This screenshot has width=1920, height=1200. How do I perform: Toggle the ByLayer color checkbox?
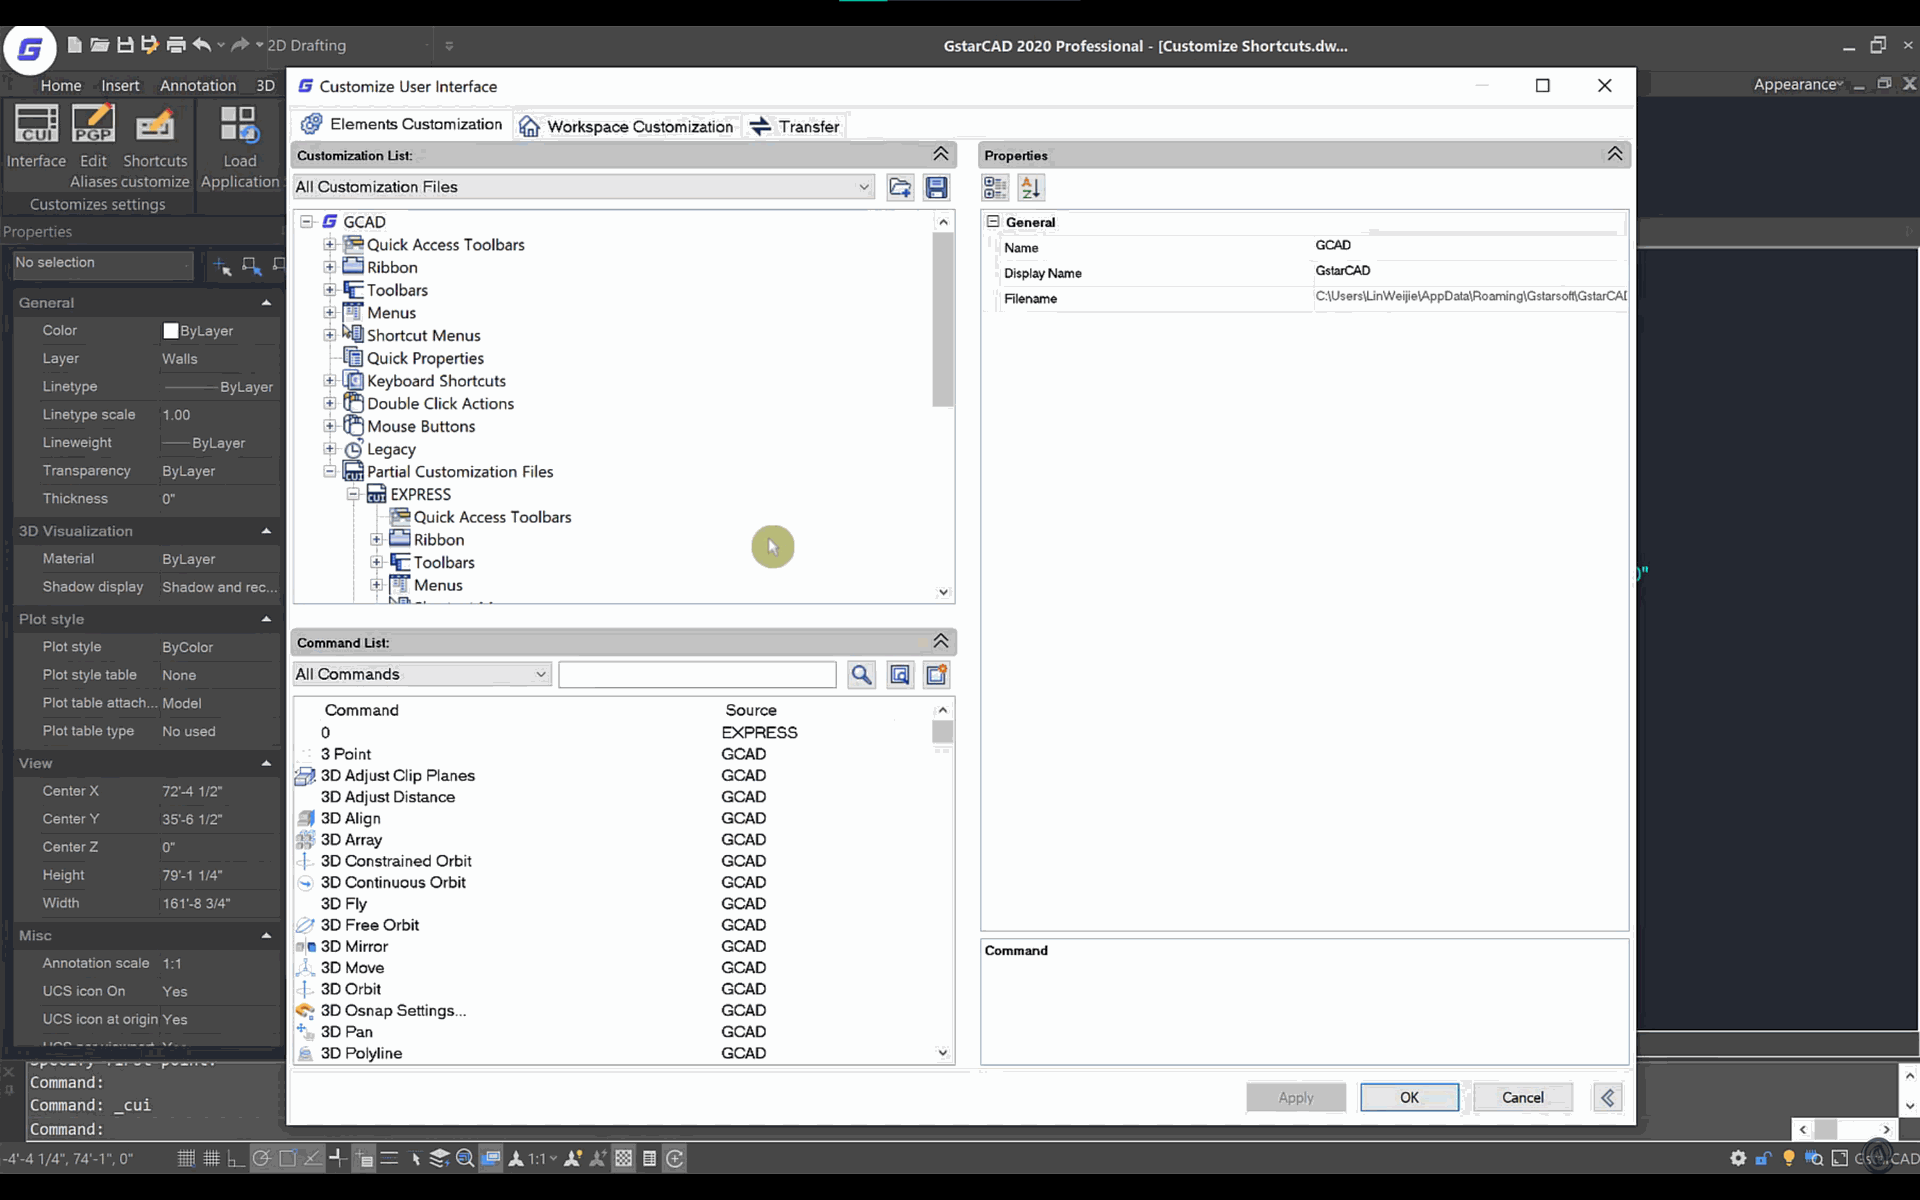coord(172,330)
